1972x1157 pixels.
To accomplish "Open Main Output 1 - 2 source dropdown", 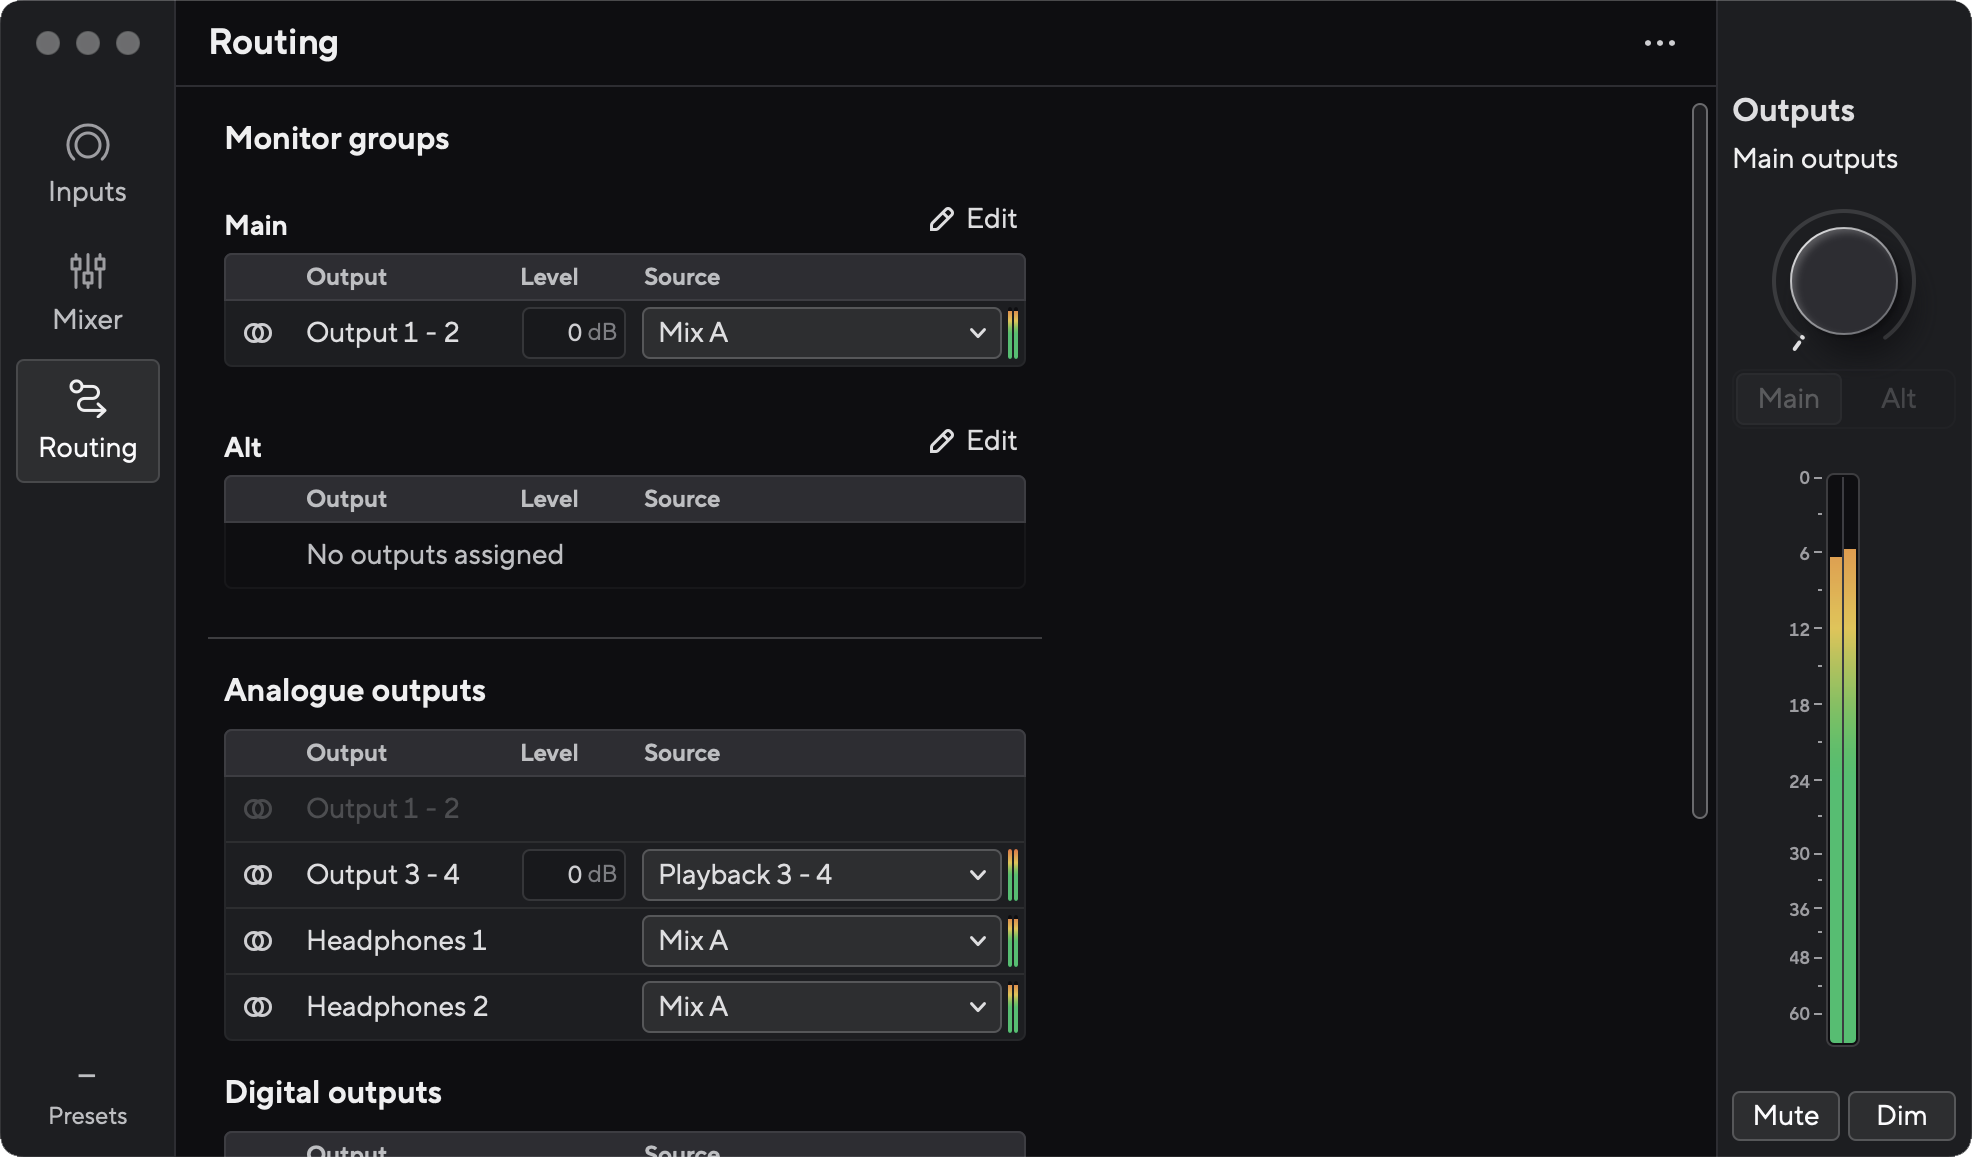I will tap(820, 333).
